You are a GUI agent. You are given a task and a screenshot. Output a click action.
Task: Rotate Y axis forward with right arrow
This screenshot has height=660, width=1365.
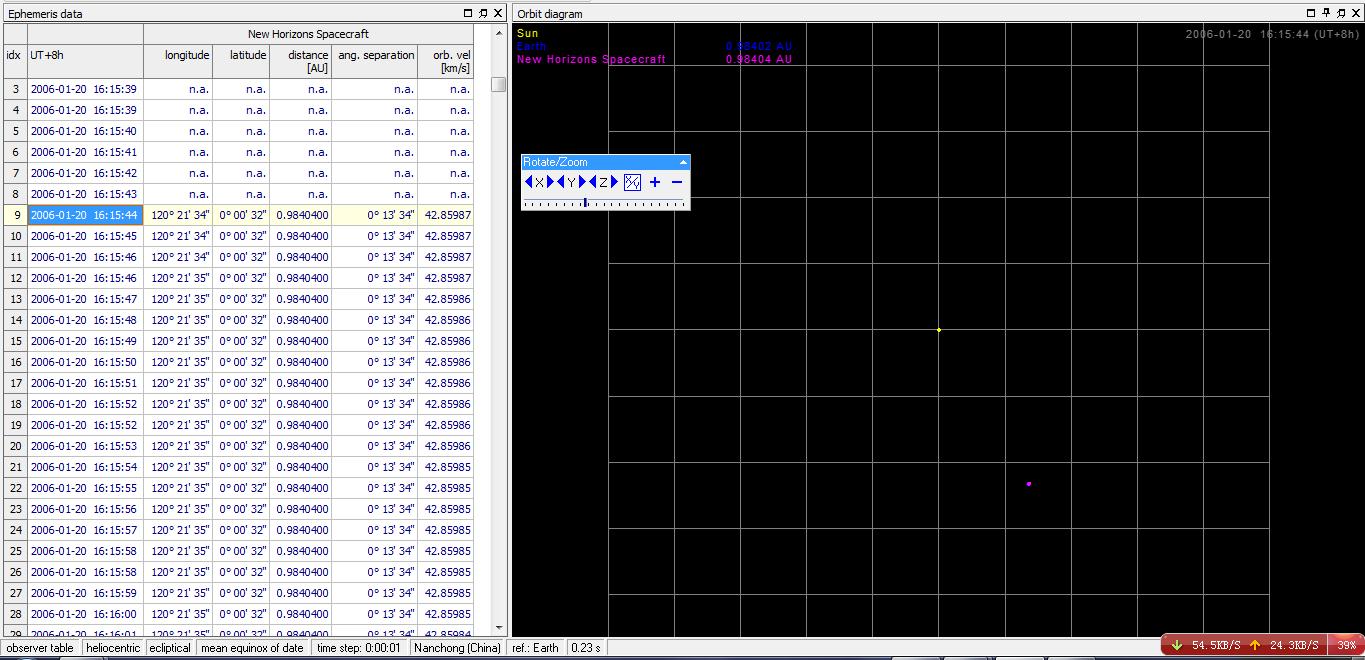click(x=583, y=182)
